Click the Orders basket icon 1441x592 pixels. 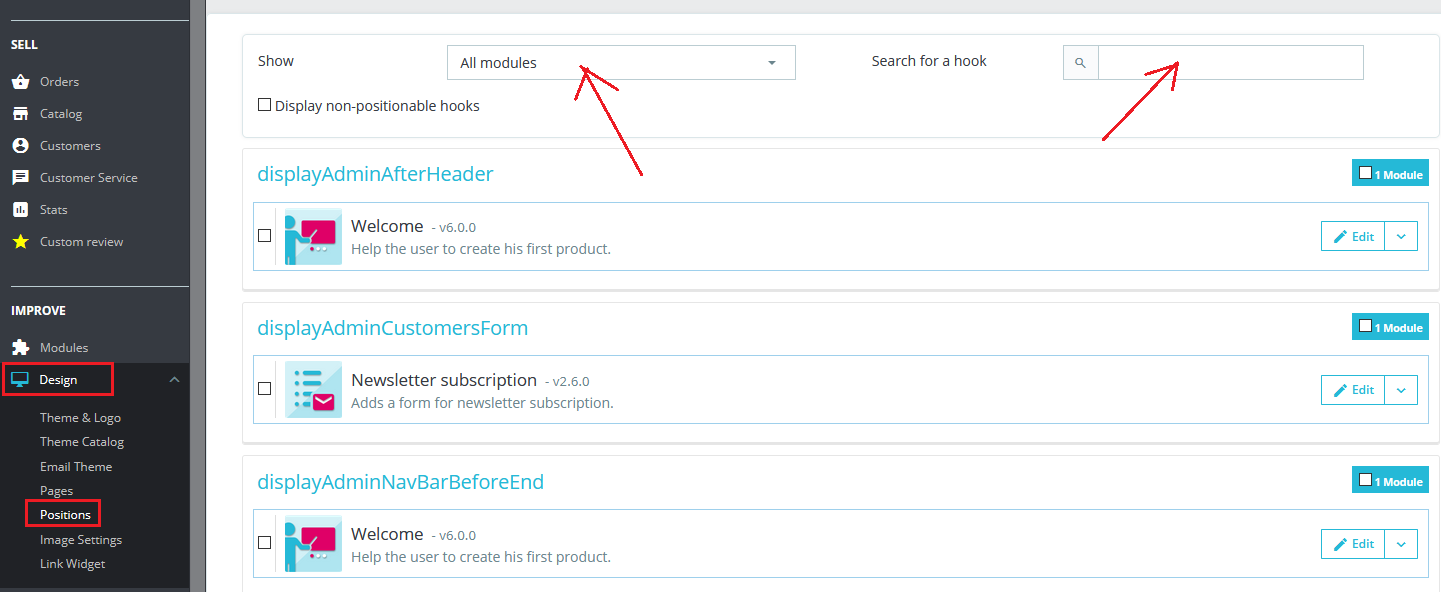[x=20, y=82]
